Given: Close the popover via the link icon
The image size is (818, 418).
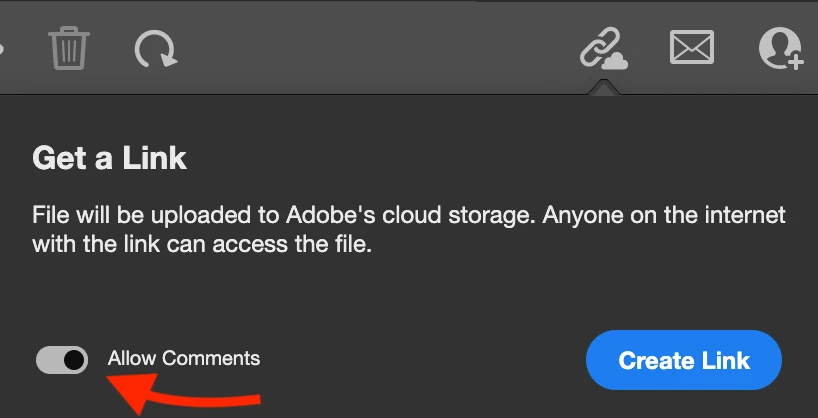Looking at the screenshot, I should [603, 48].
